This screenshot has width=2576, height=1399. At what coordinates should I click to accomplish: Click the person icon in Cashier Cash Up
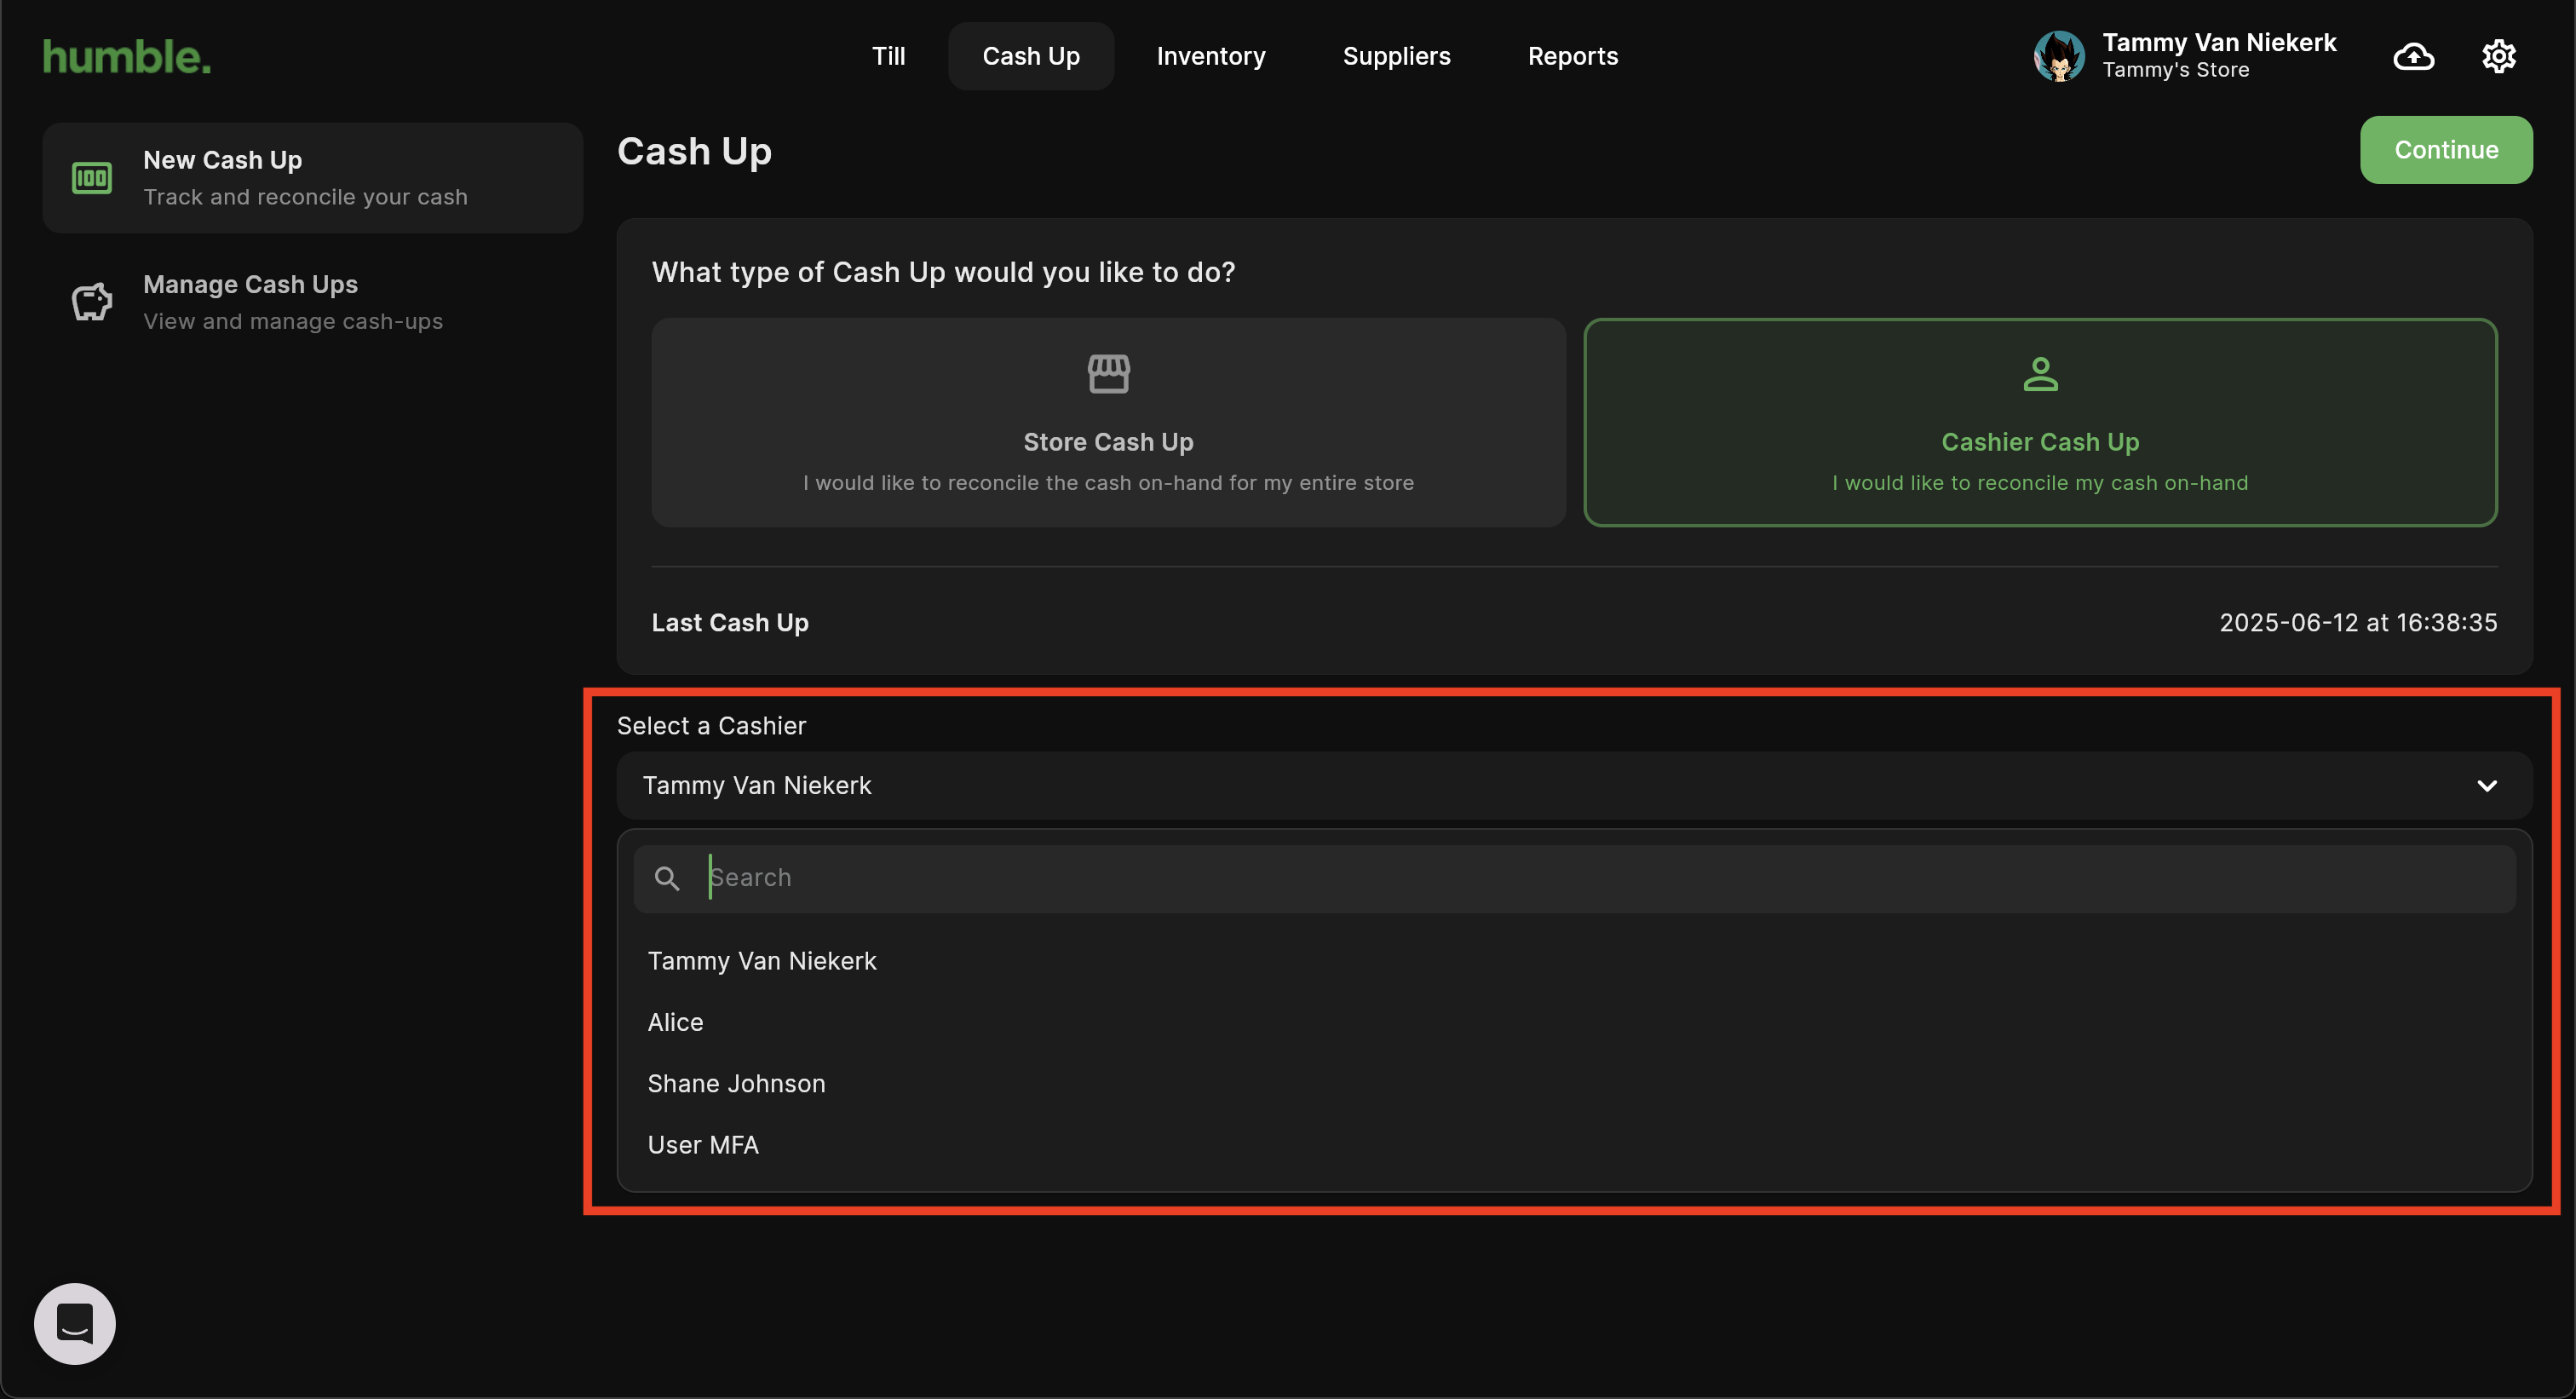[2040, 374]
